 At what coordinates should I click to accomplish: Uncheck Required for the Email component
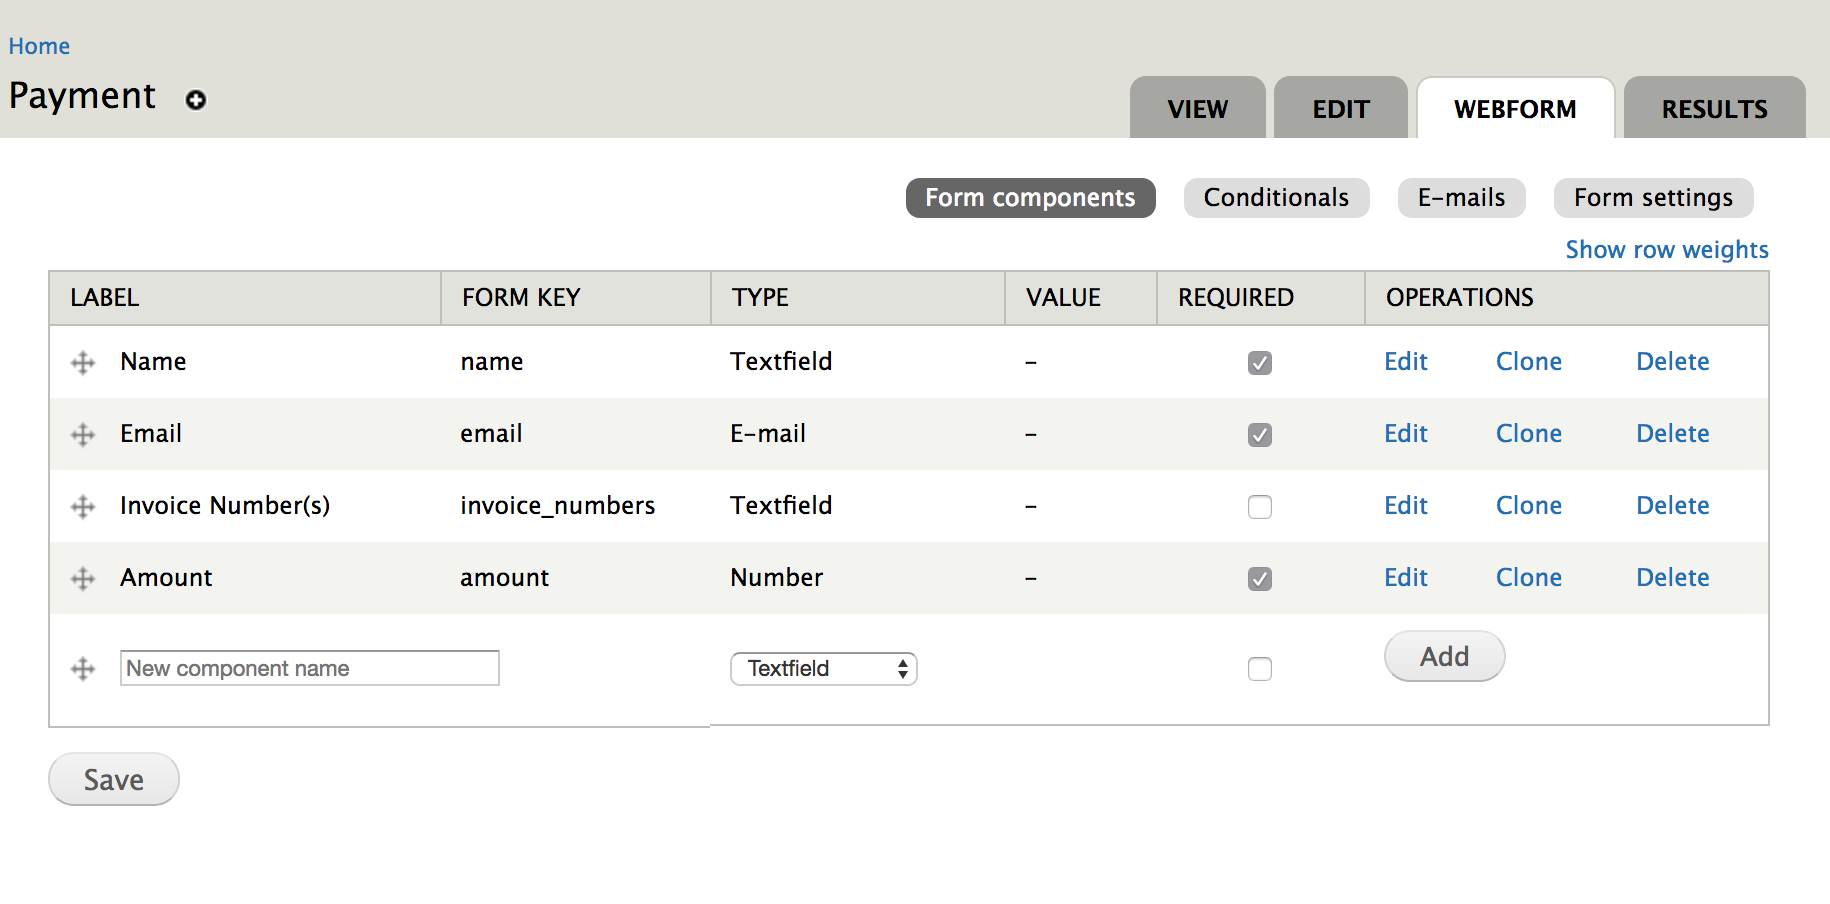point(1259,435)
